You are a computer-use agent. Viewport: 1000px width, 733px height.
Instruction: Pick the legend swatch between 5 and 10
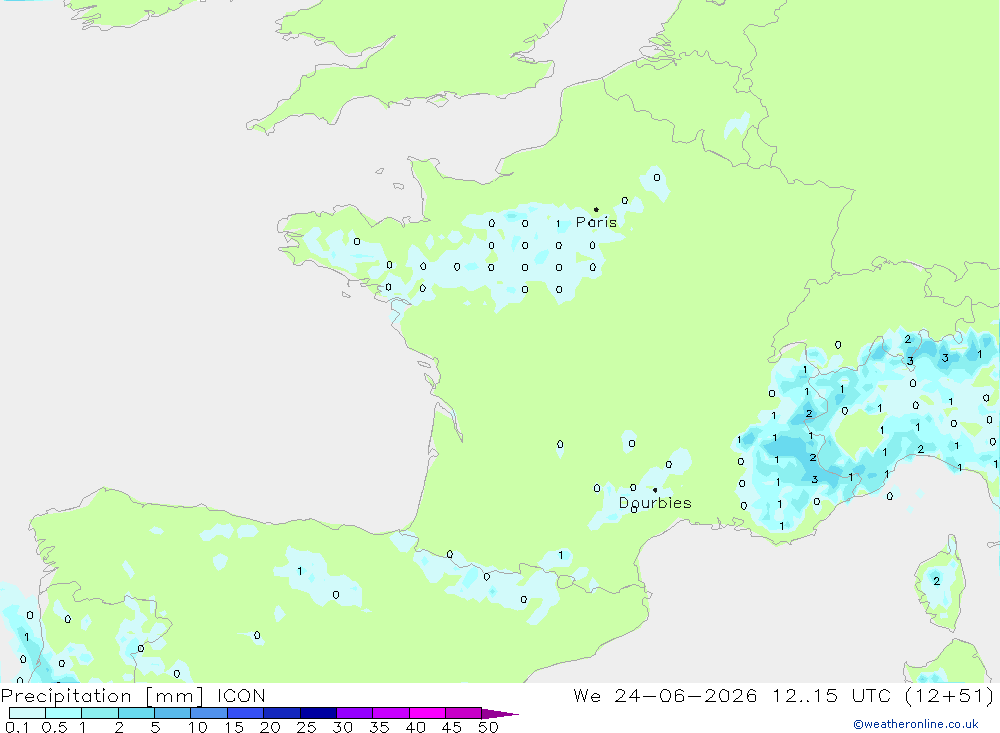[172, 713]
